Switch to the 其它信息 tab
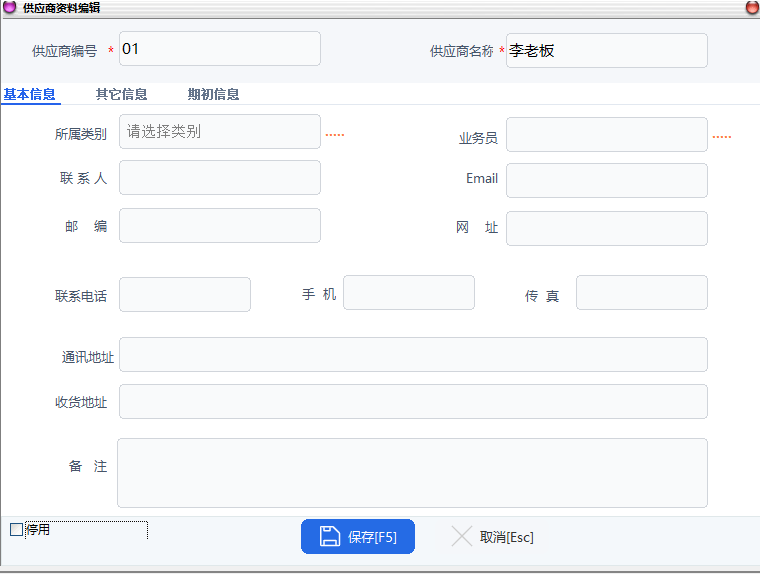Screen dimensions: 760x574 (122, 95)
